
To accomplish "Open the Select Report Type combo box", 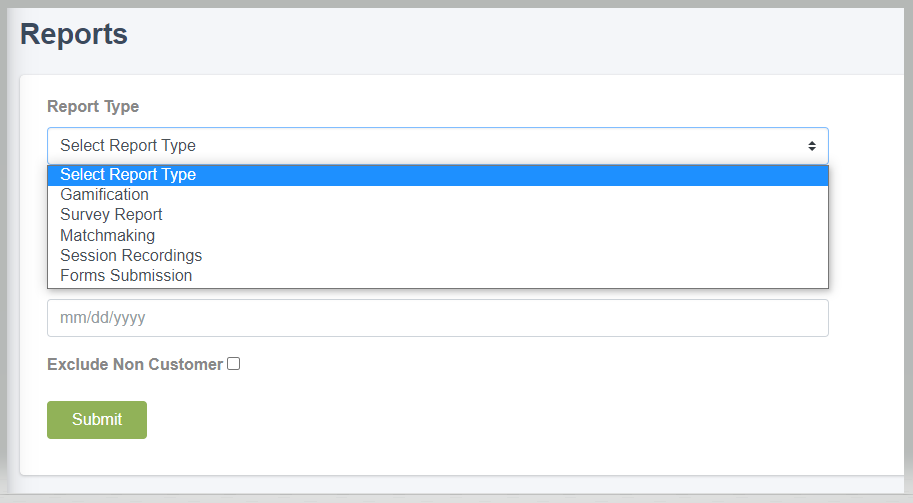I will tap(438, 146).
